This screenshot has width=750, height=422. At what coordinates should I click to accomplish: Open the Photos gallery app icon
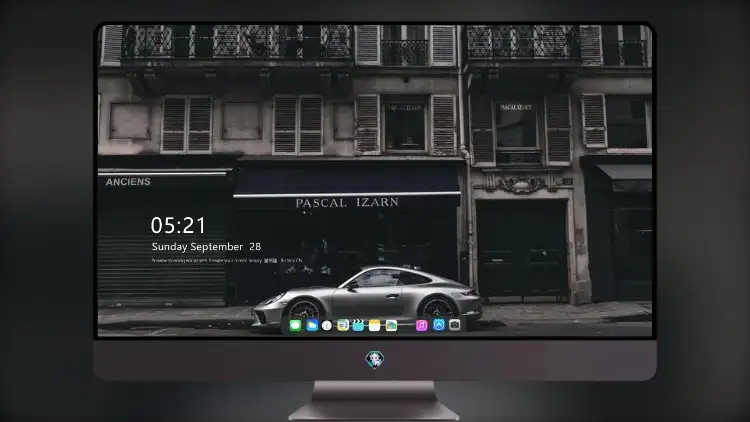pyautogui.click(x=391, y=326)
